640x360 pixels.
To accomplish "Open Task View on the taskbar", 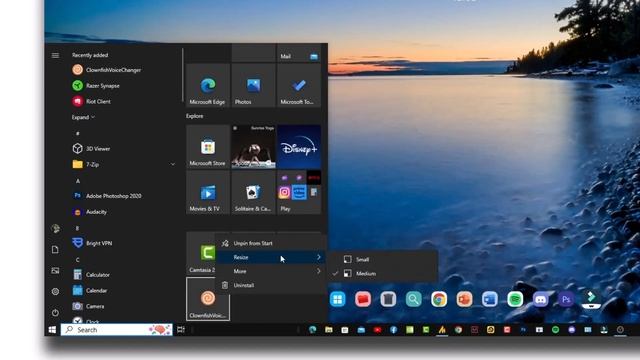I will pos(181,330).
